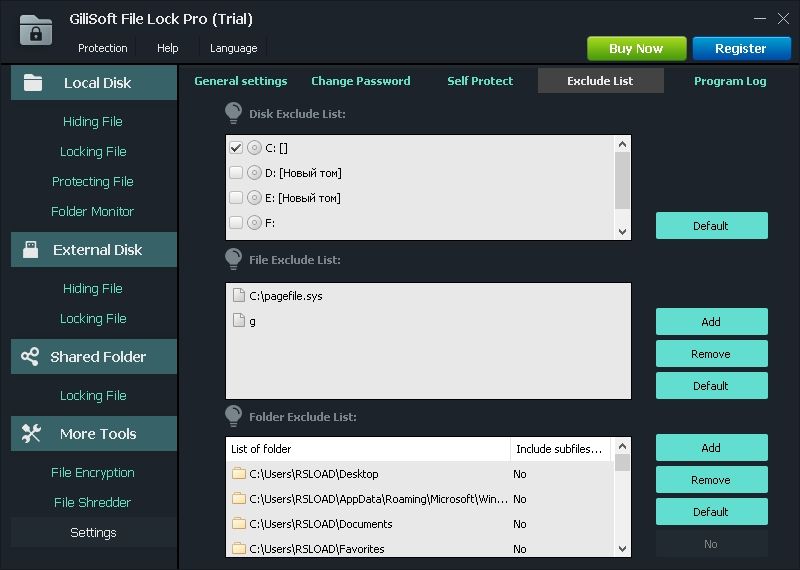The height and width of the screenshot is (570, 800).
Task: Open Locking File under Shared Folder
Action: tap(93, 395)
